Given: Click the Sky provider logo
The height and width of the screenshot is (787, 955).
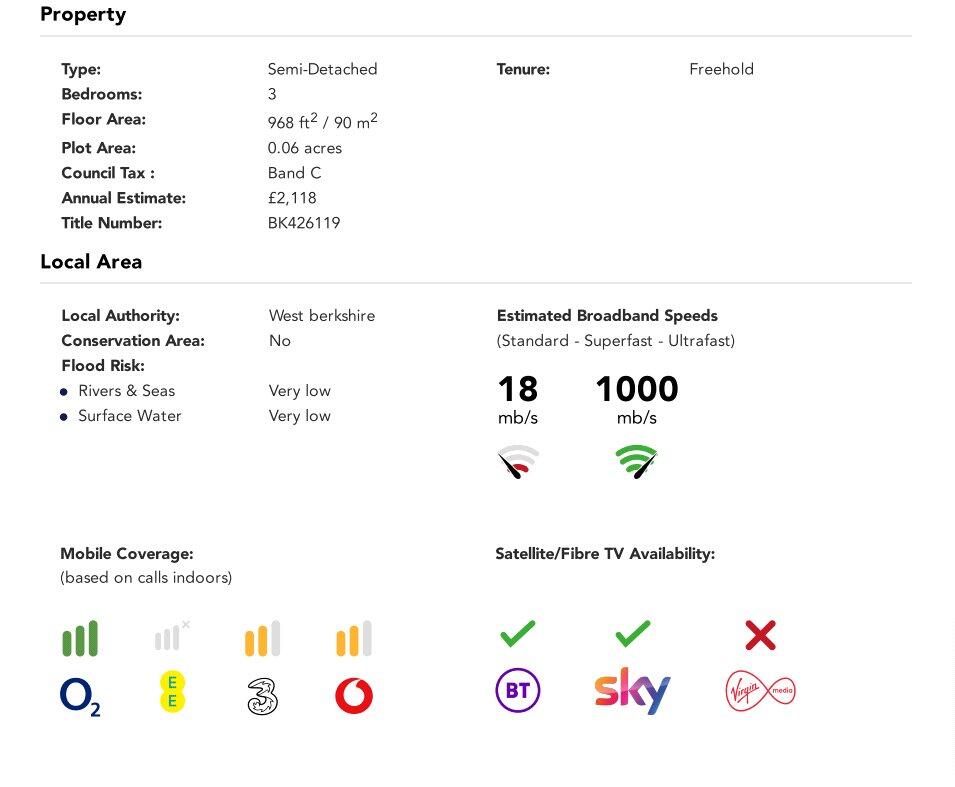Looking at the screenshot, I should click(632, 691).
